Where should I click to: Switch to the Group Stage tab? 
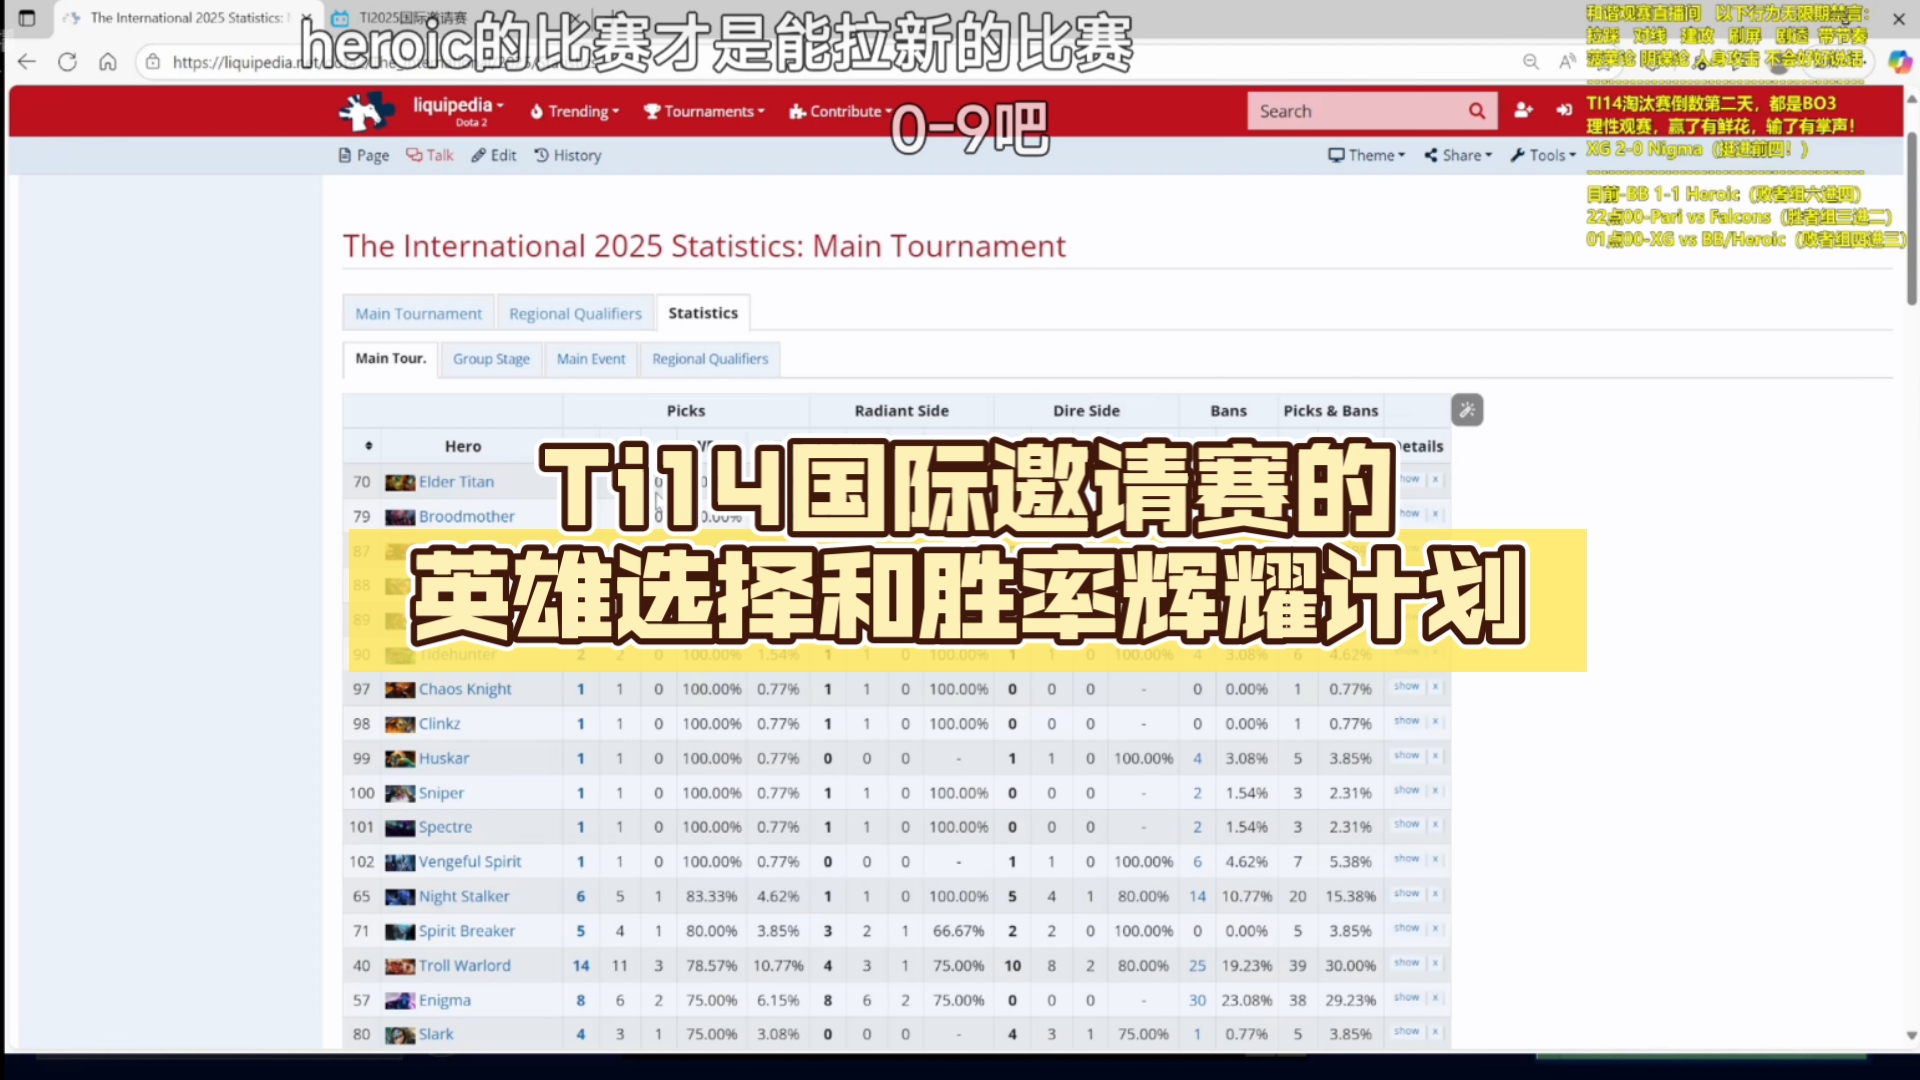491,359
